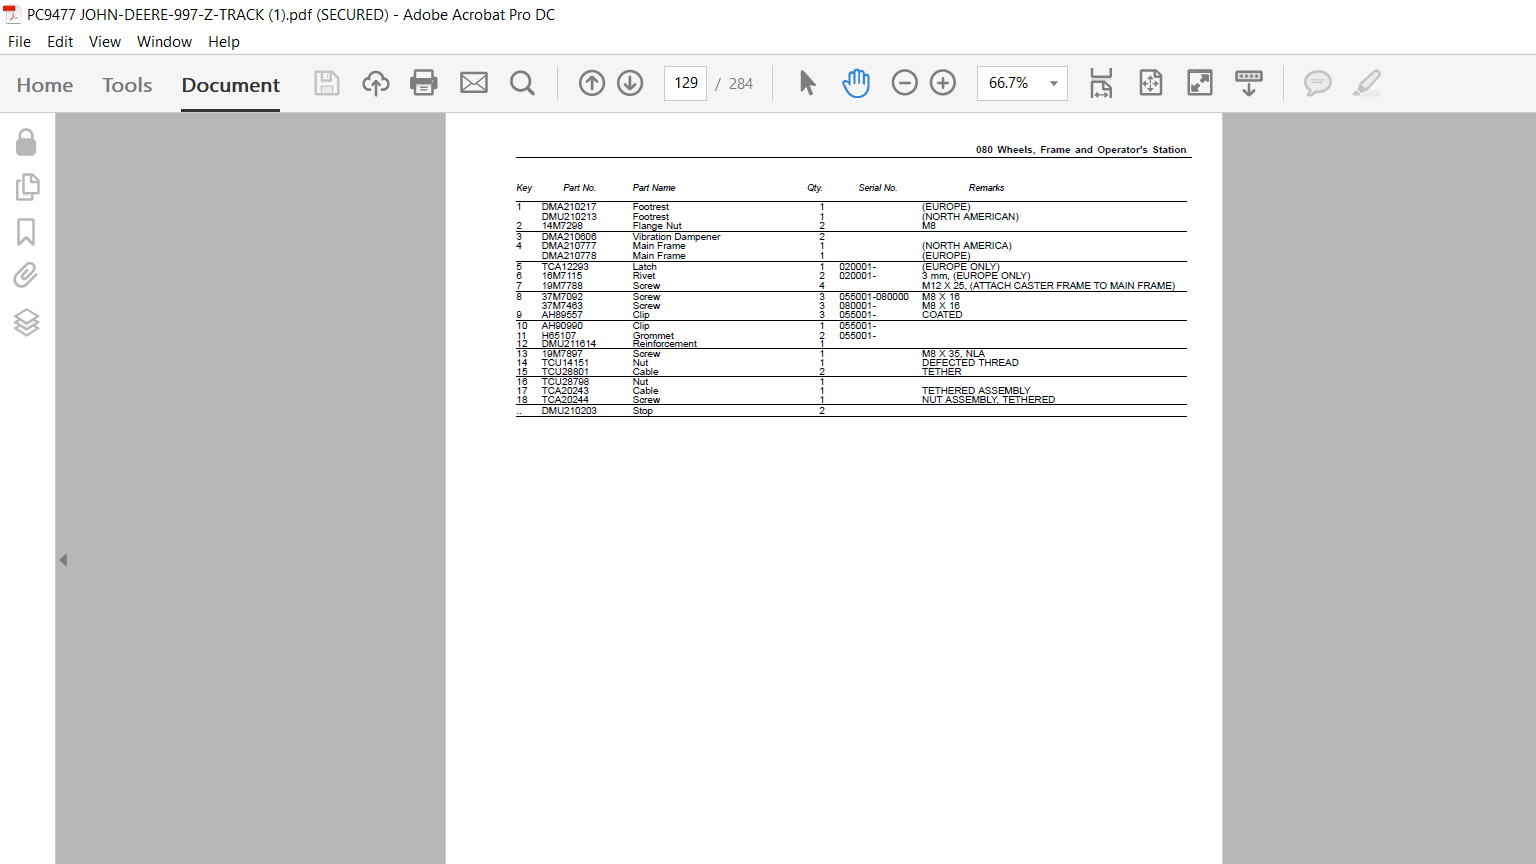The width and height of the screenshot is (1536, 864).
Task: Add a comment speech bubble icon
Action: (x=1318, y=83)
